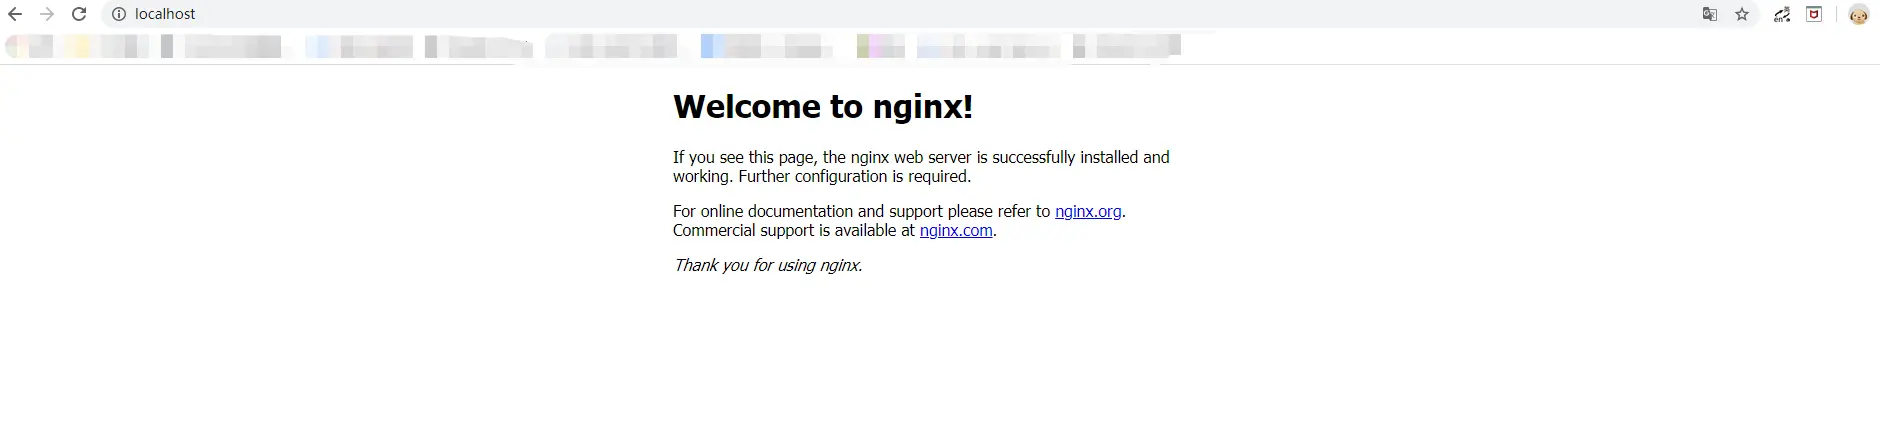1880x436 pixels.
Task: Click the "Thank you for using nginx." text
Action: tap(768, 265)
